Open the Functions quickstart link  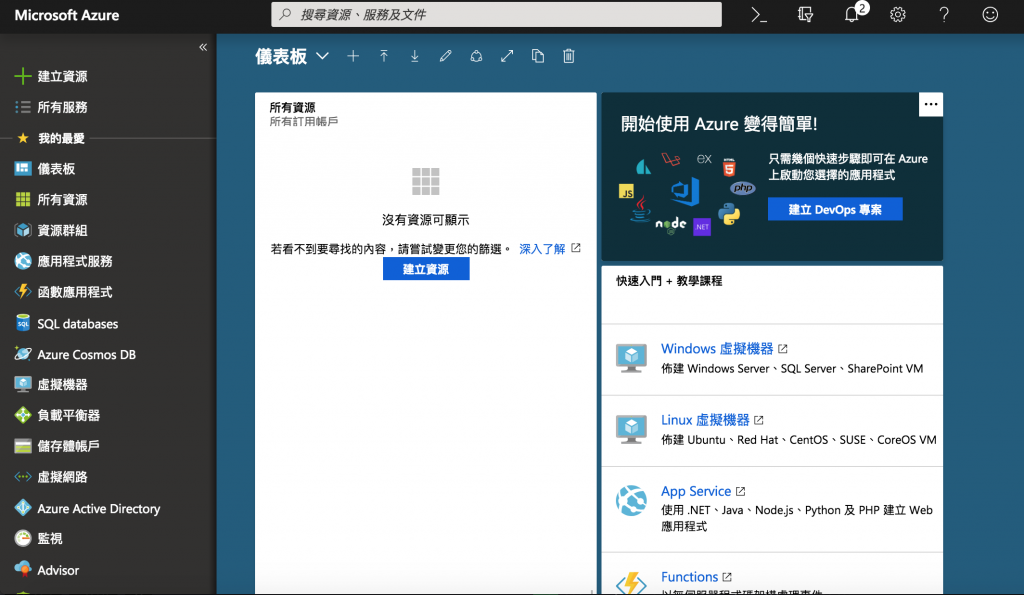[690, 577]
